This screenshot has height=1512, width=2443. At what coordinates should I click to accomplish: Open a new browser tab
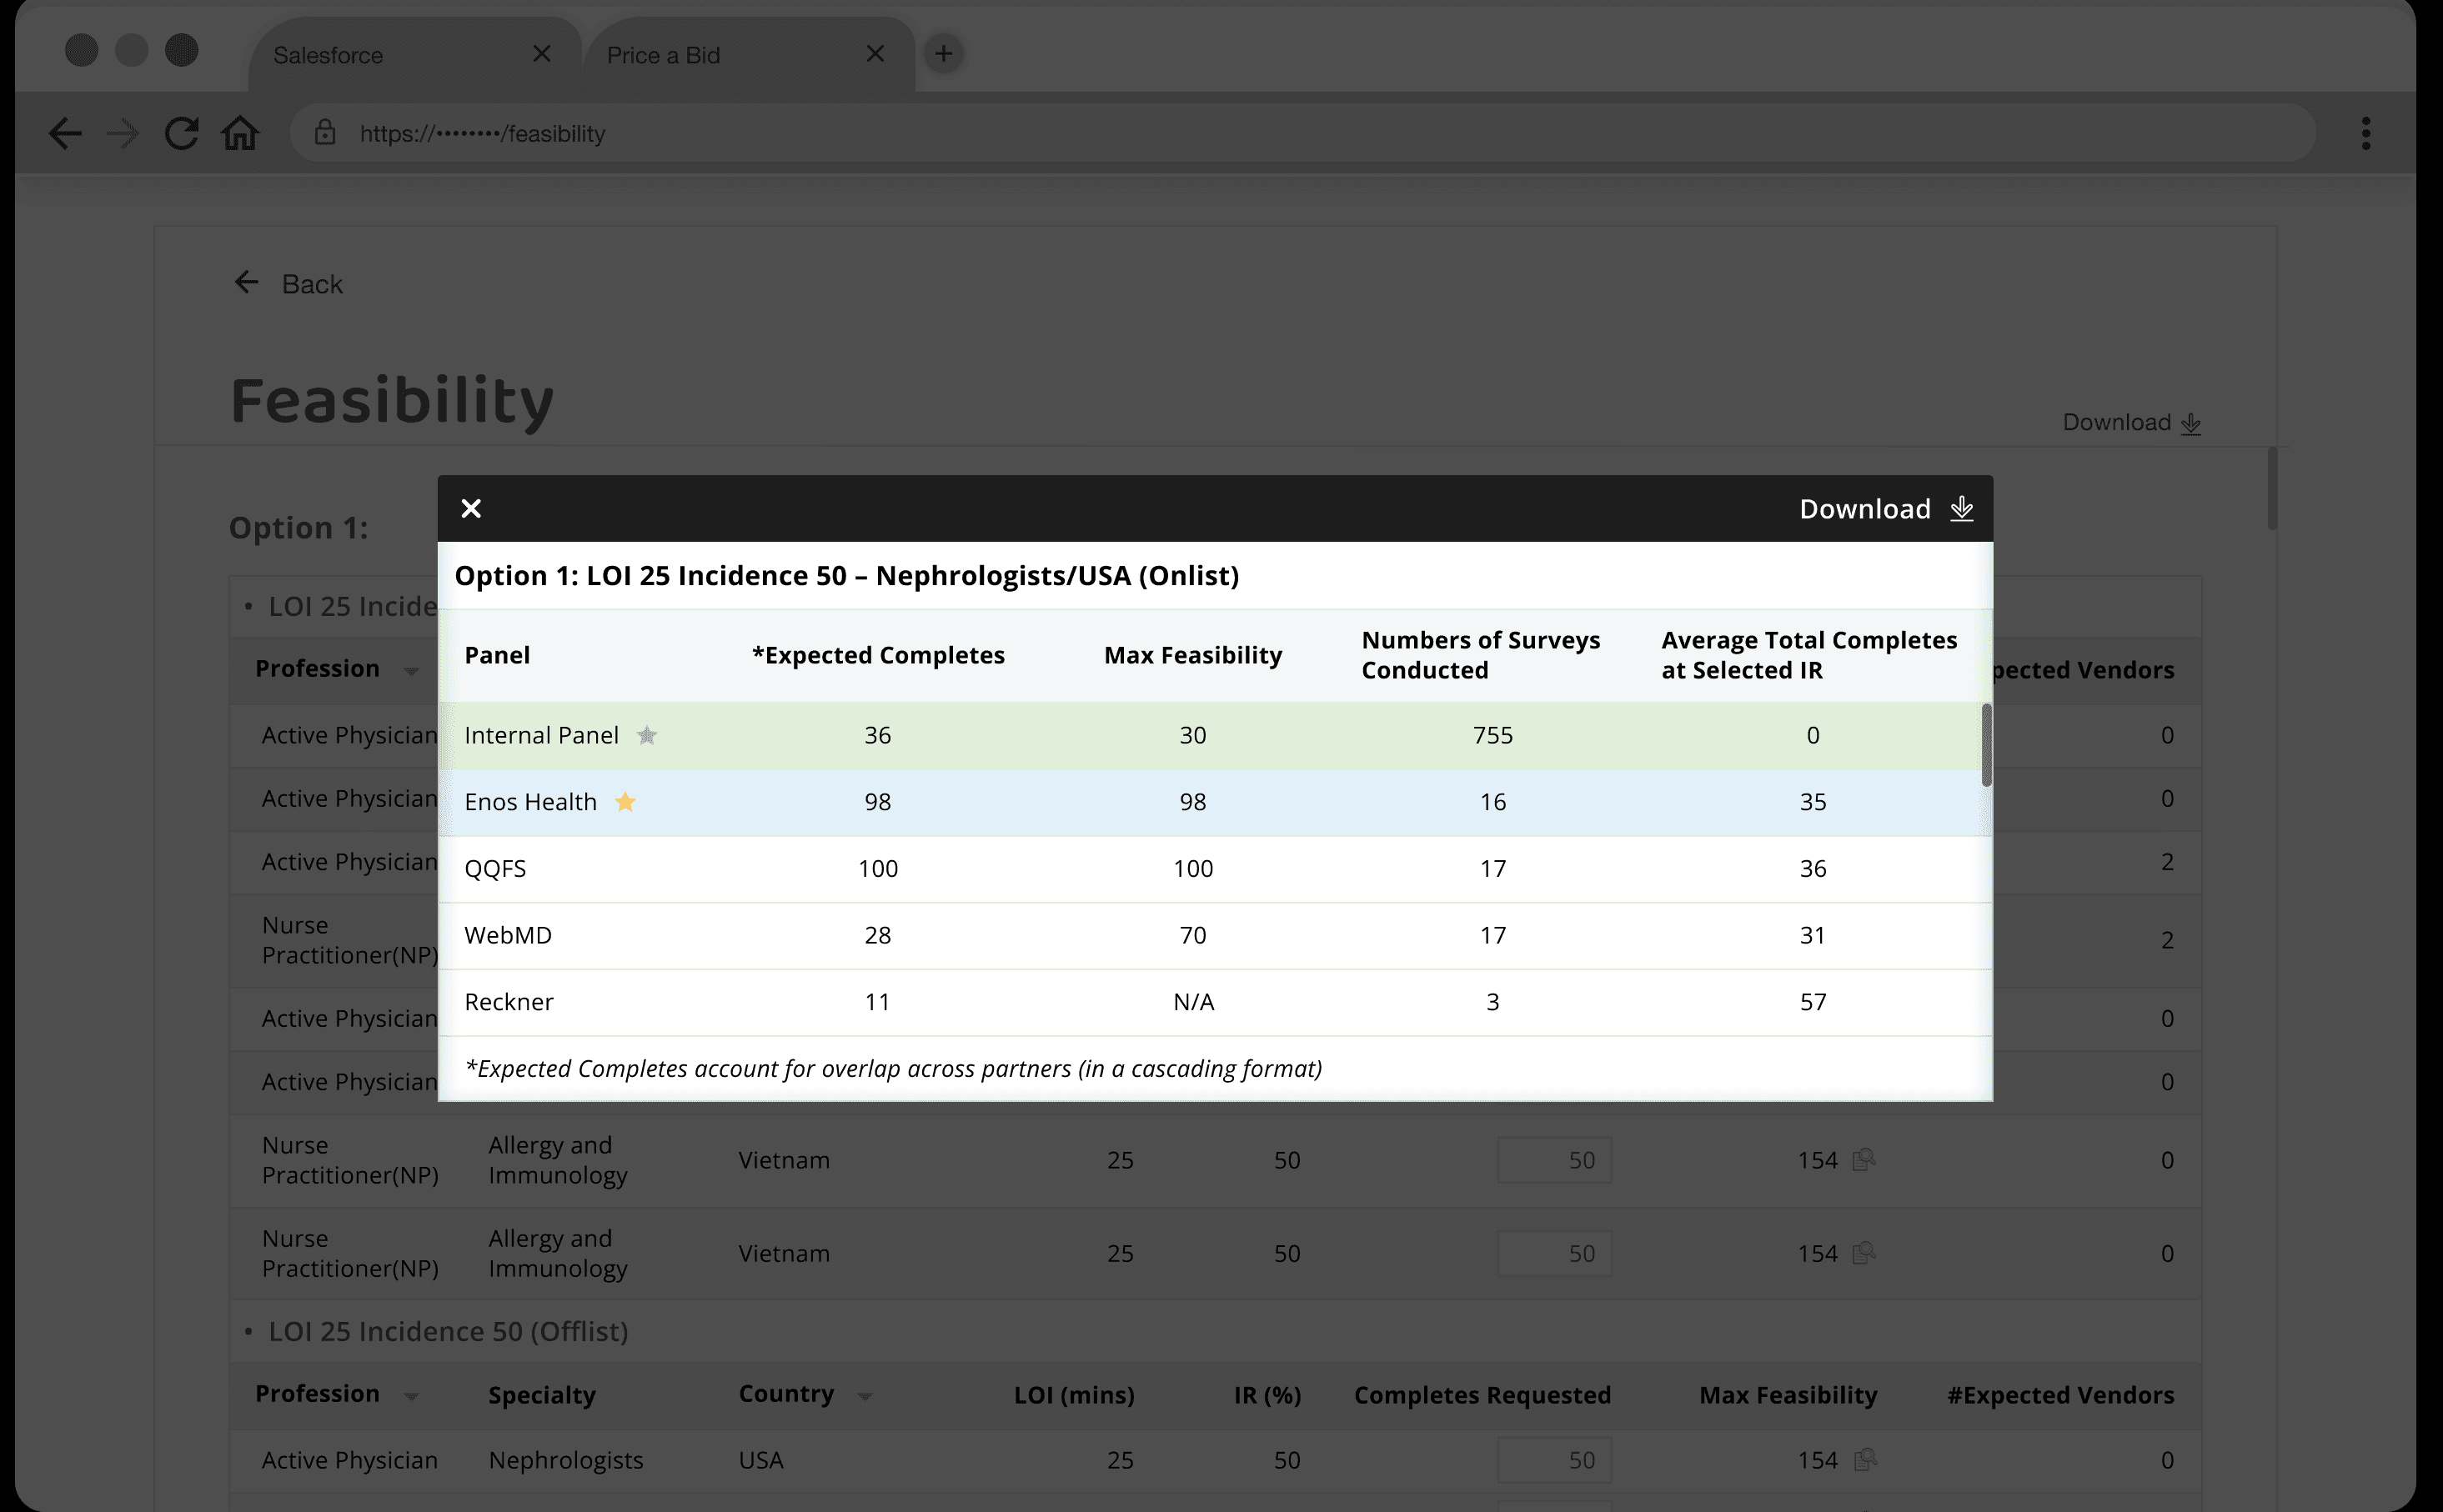click(x=943, y=53)
